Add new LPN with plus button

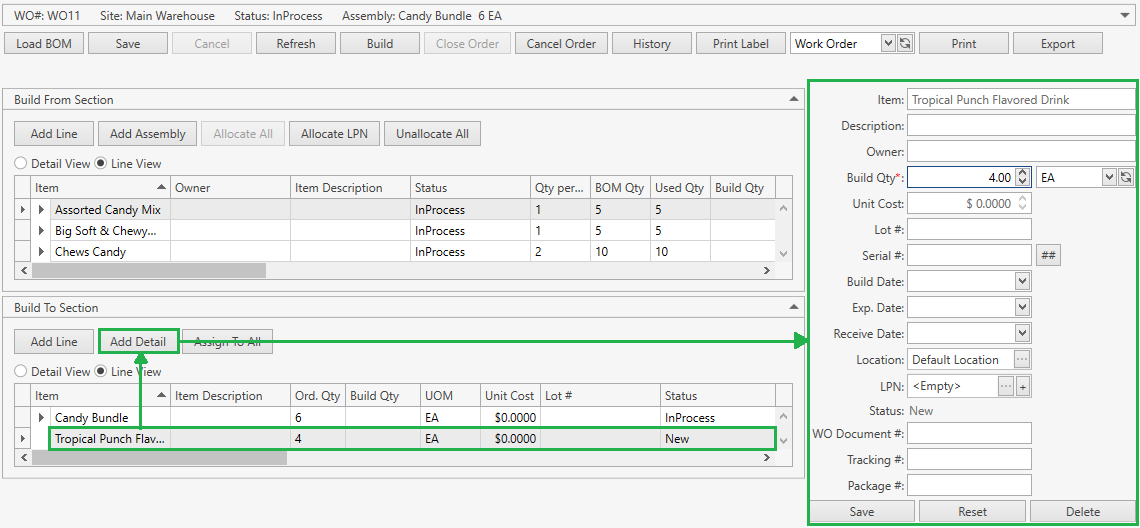(x=1023, y=386)
